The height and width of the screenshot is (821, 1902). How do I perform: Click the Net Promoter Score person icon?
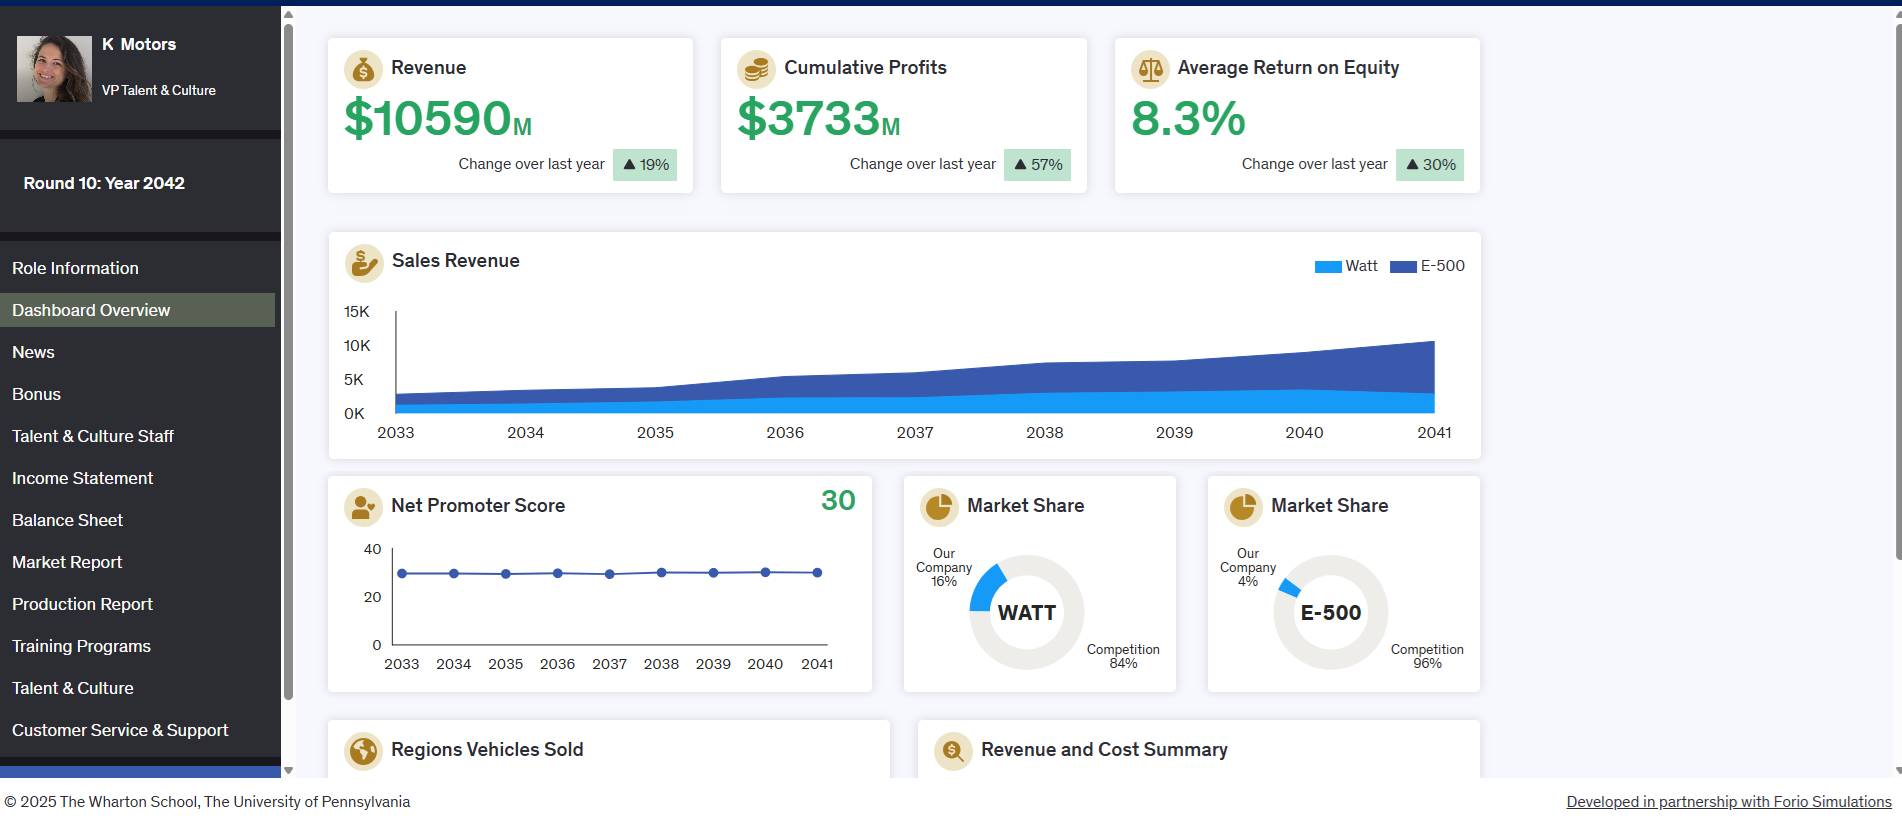tap(363, 507)
